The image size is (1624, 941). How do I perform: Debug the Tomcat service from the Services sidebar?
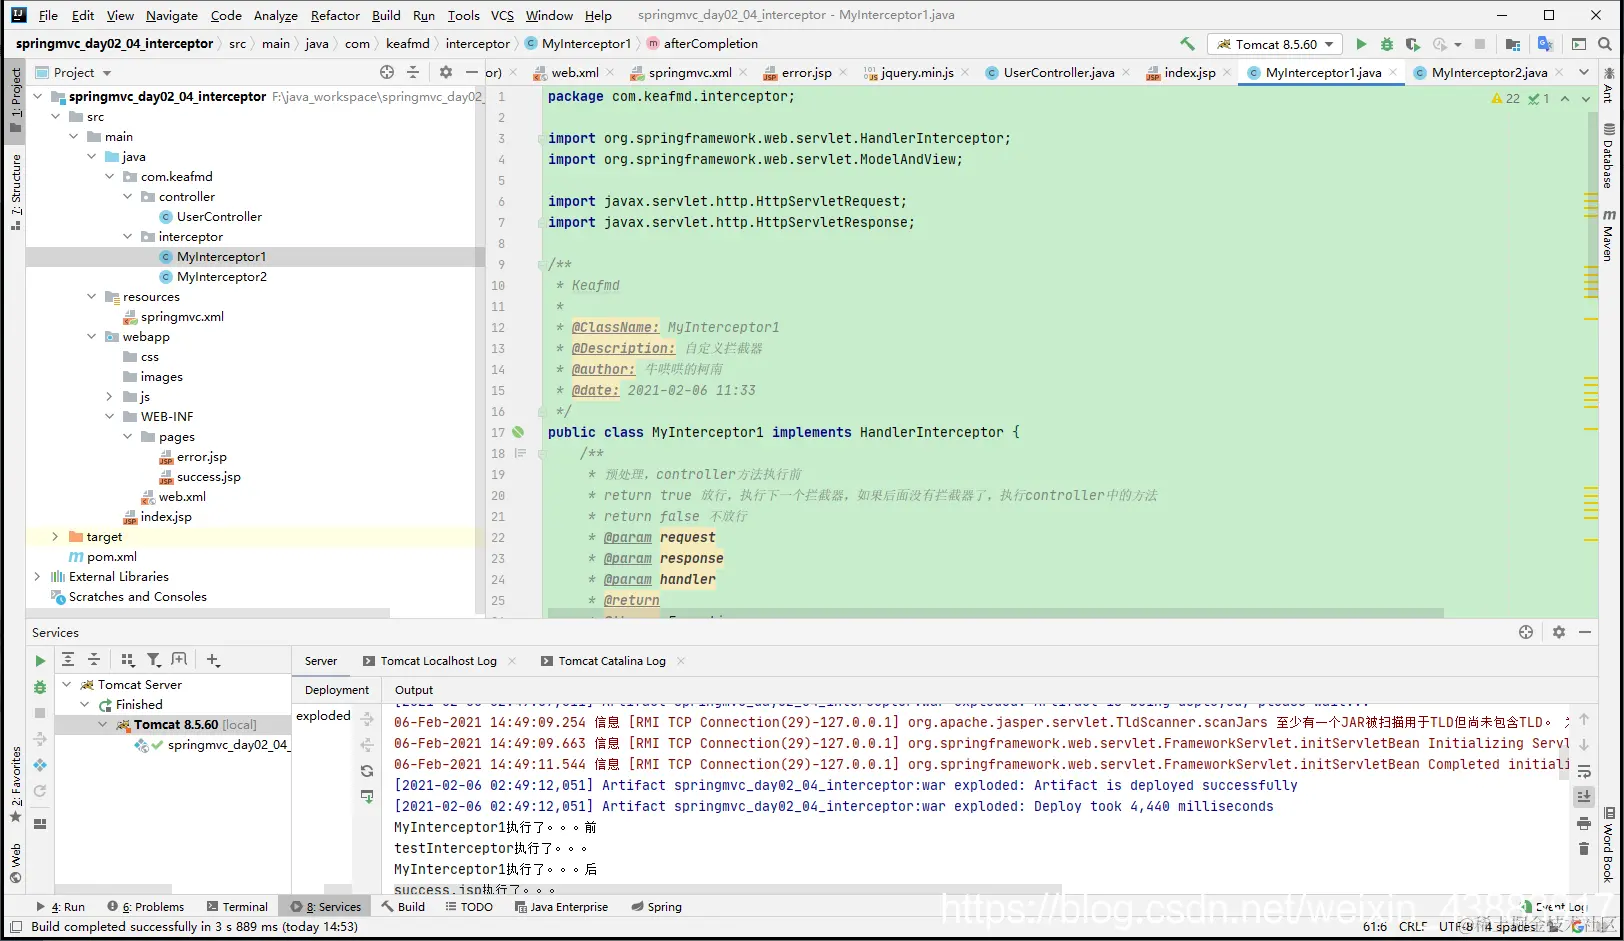(x=40, y=687)
